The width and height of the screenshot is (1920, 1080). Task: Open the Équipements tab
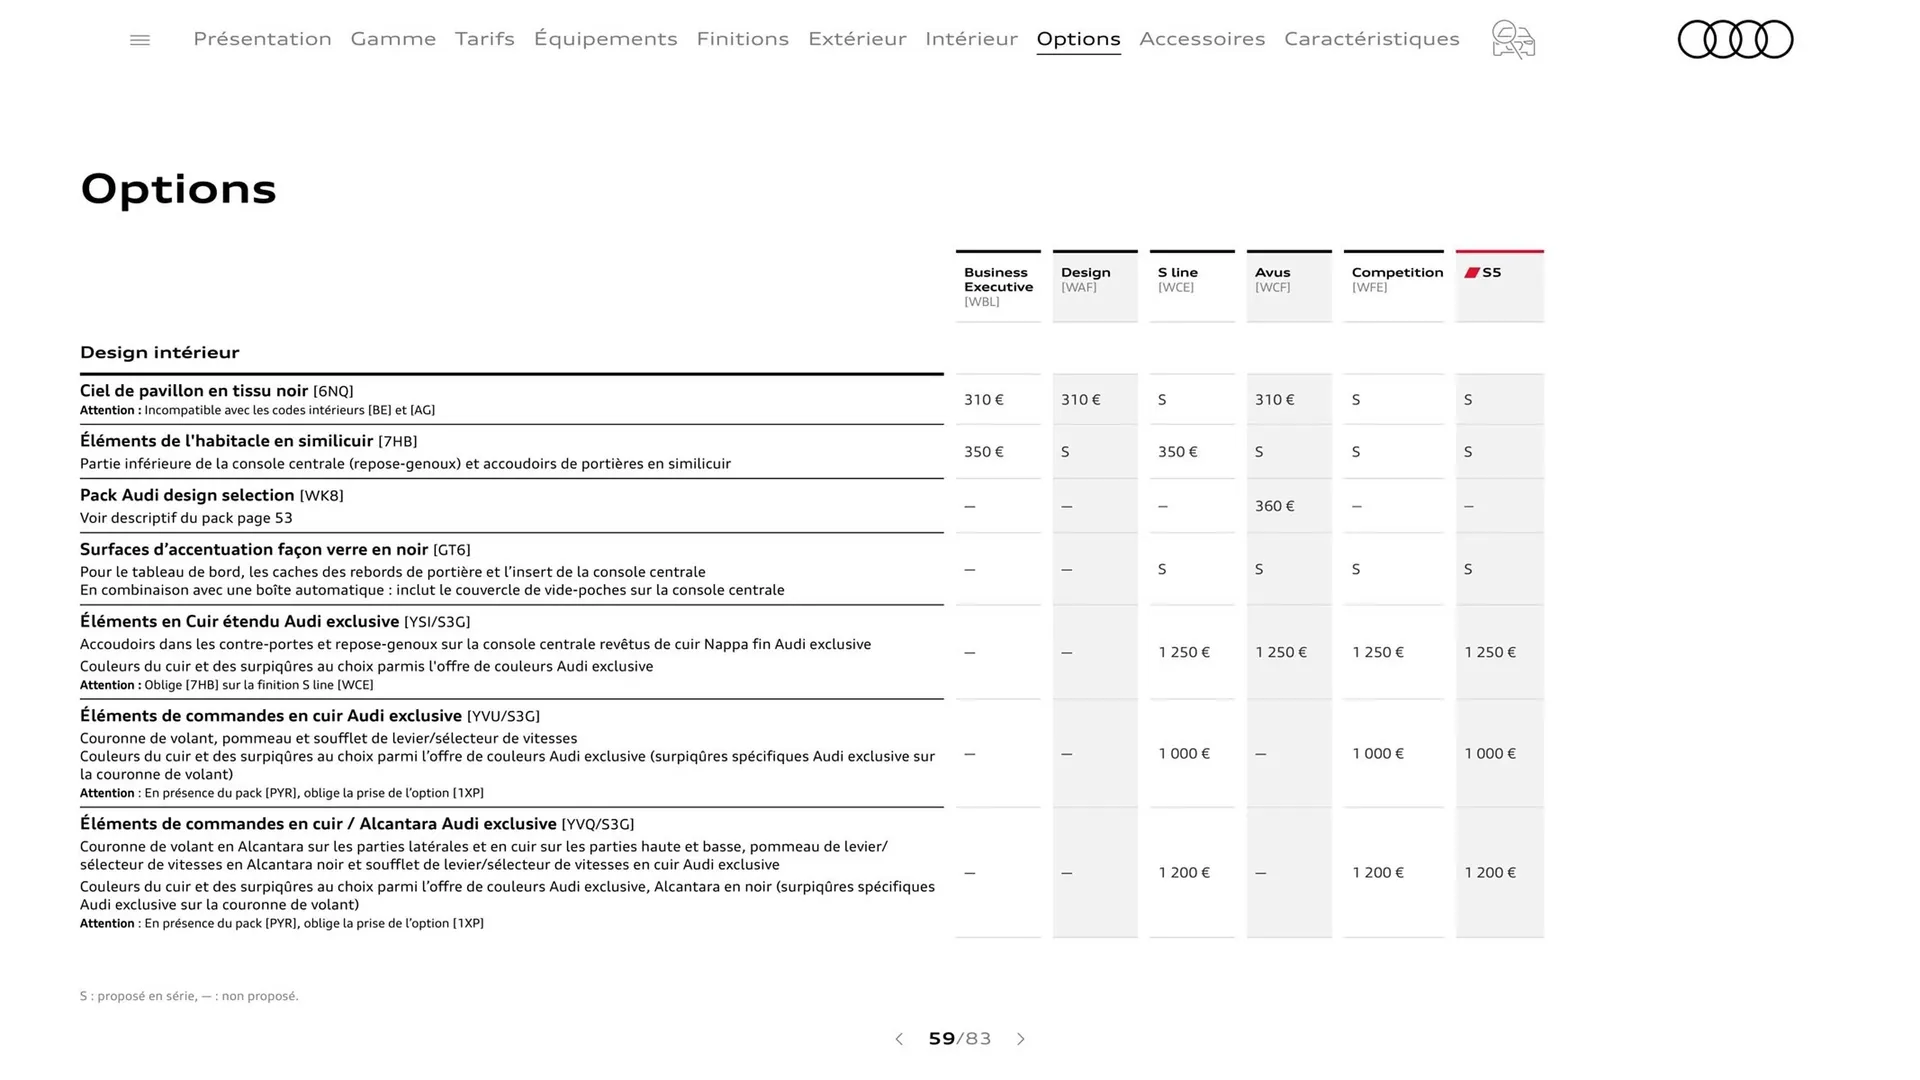(x=605, y=39)
